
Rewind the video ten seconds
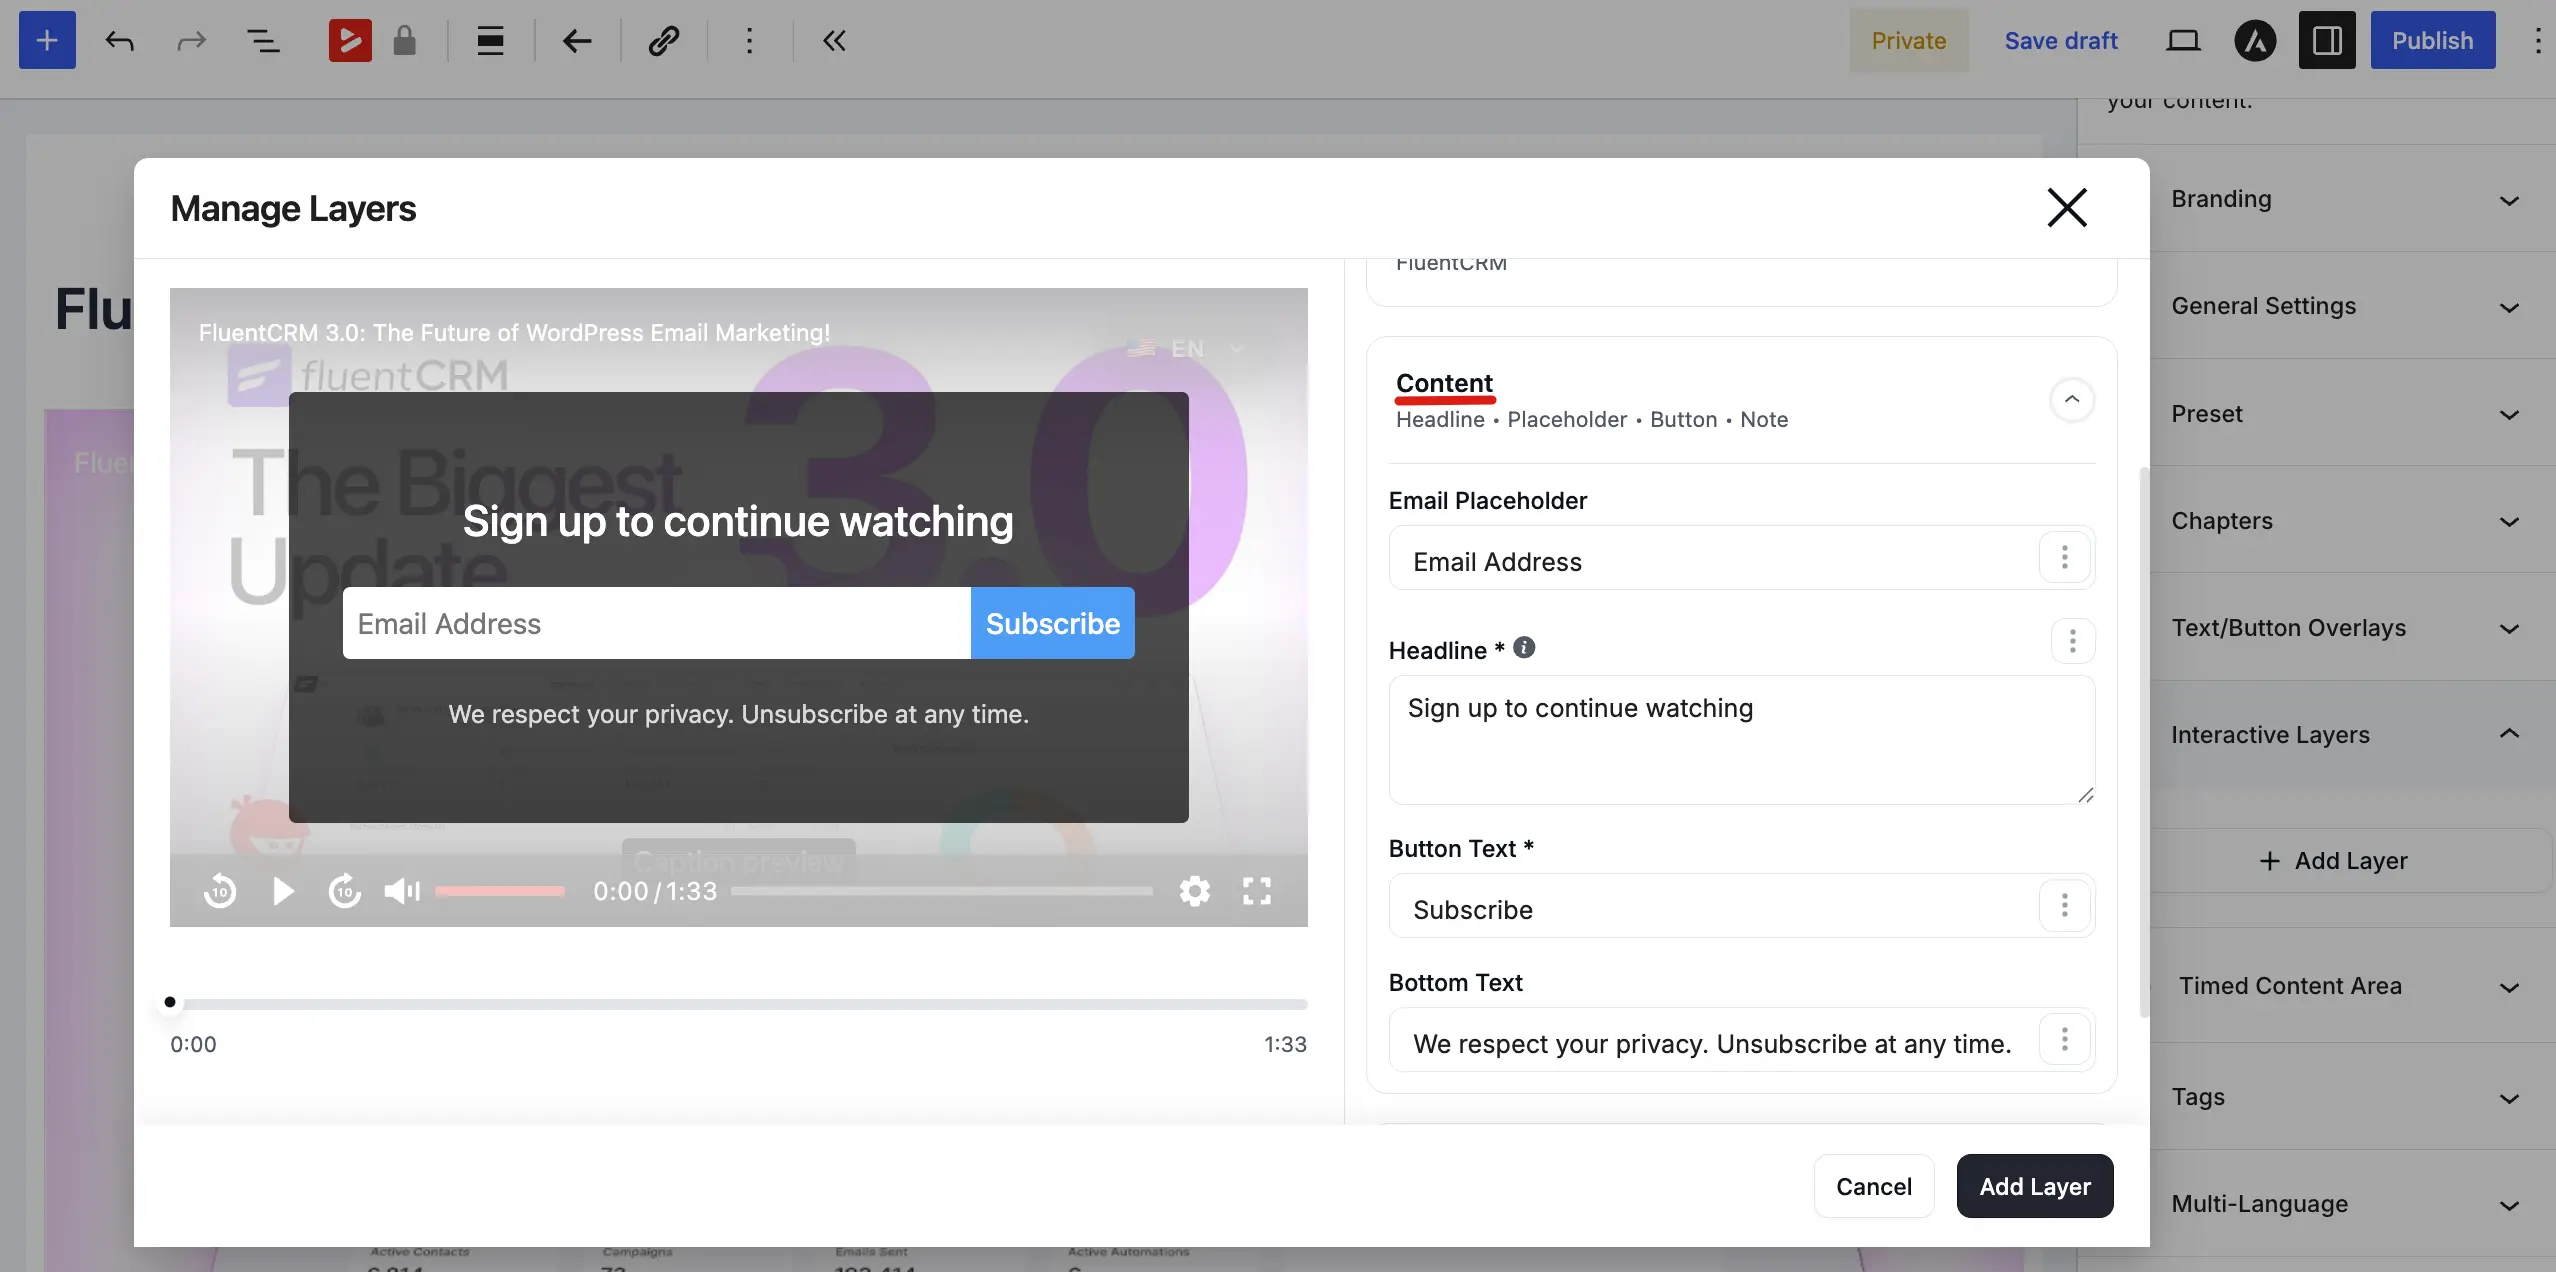[220, 891]
